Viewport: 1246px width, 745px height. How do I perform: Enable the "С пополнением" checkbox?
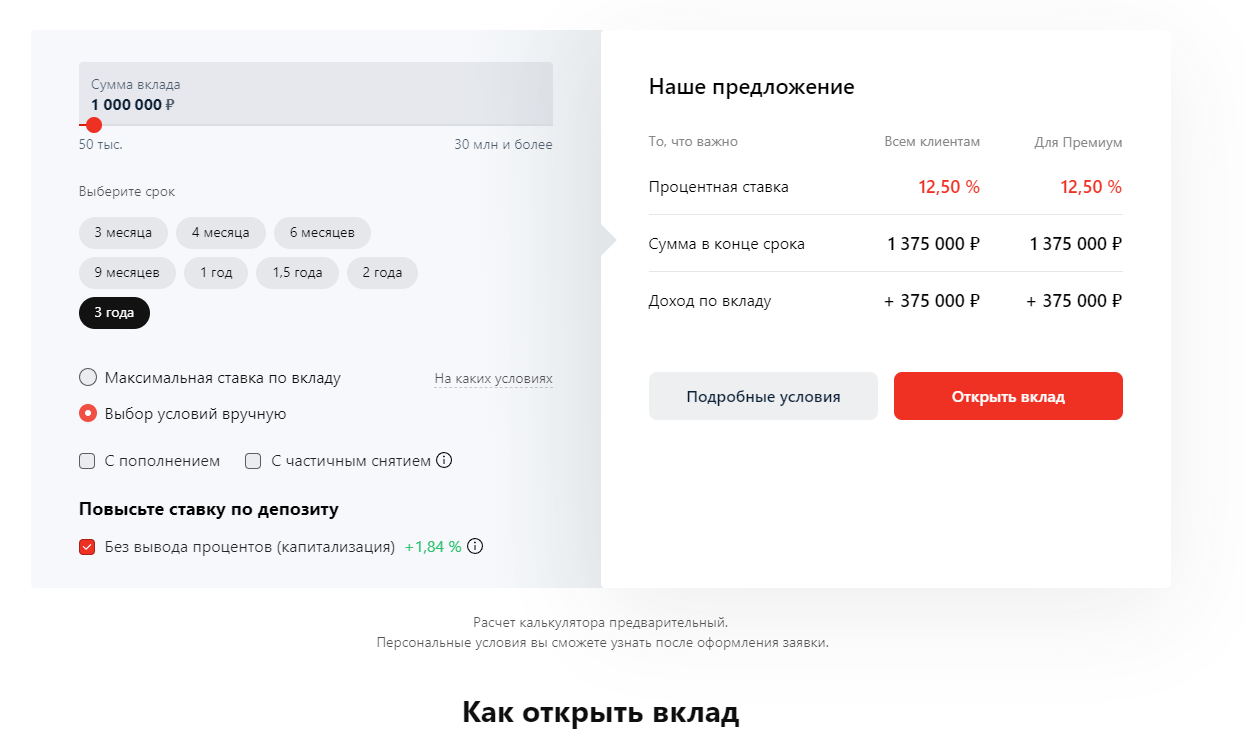click(x=87, y=461)
